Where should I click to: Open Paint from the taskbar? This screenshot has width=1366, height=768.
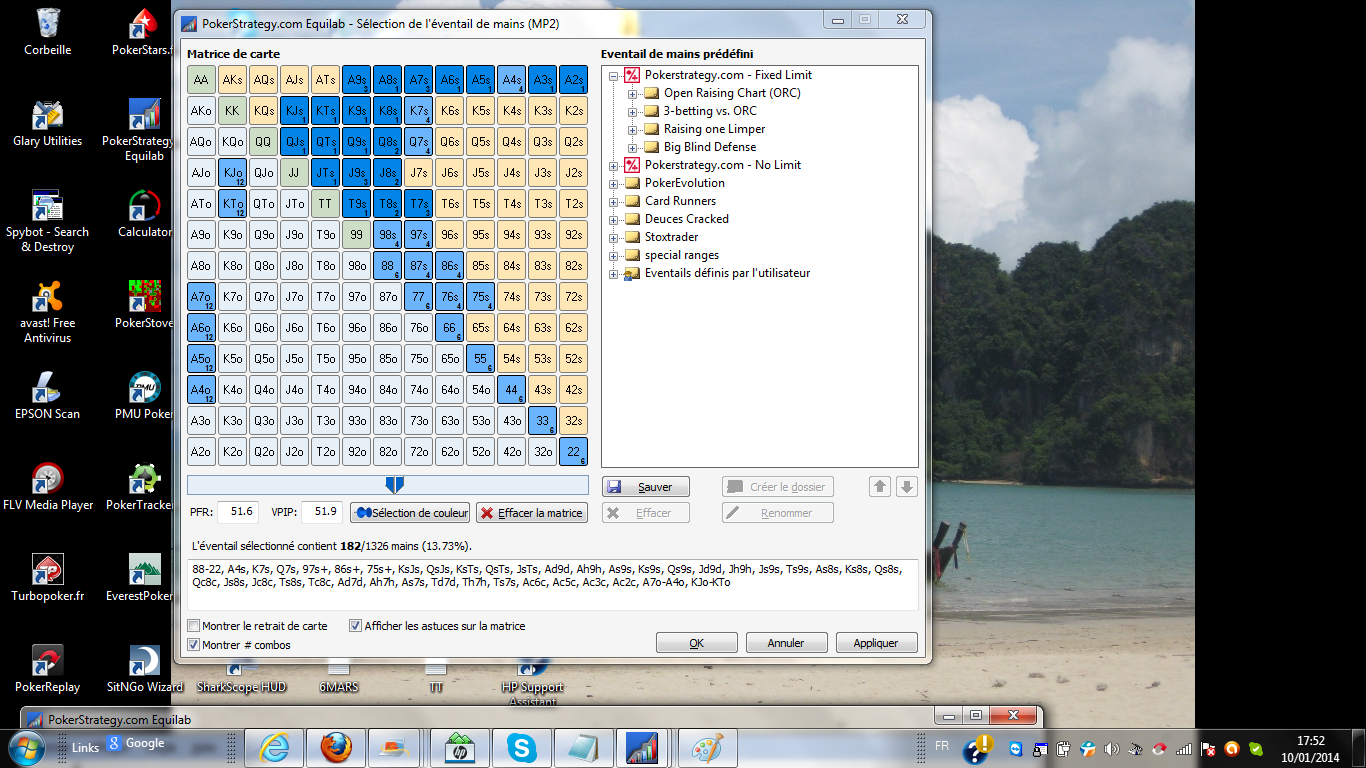pos(707,748)
